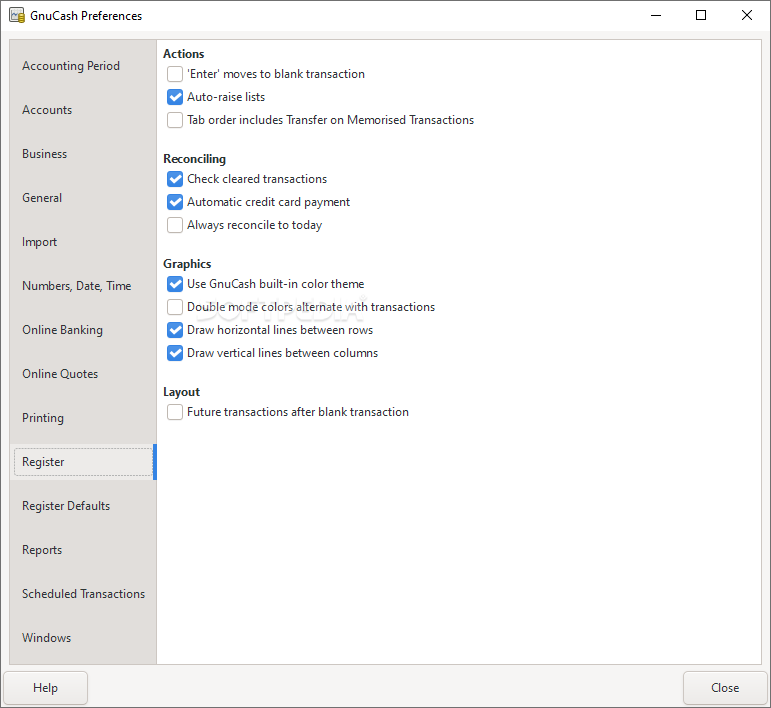
Task: Open the Import preferences page
Action: pyautogui.click(x=83, y=242)
